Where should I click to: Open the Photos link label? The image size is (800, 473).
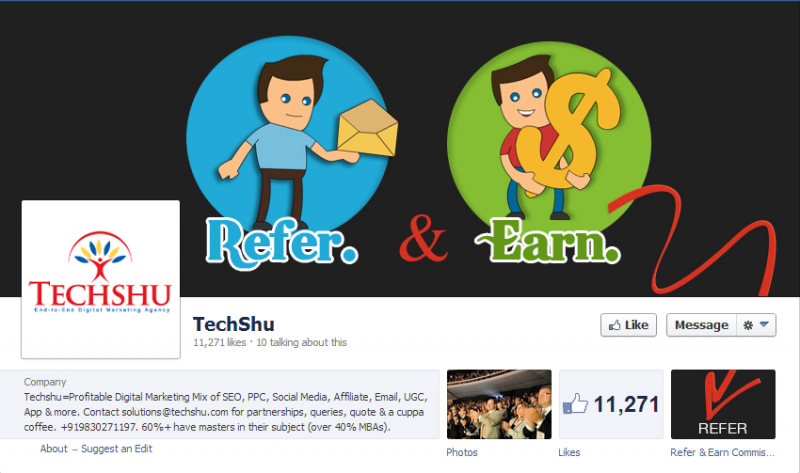tap(462, 453)
